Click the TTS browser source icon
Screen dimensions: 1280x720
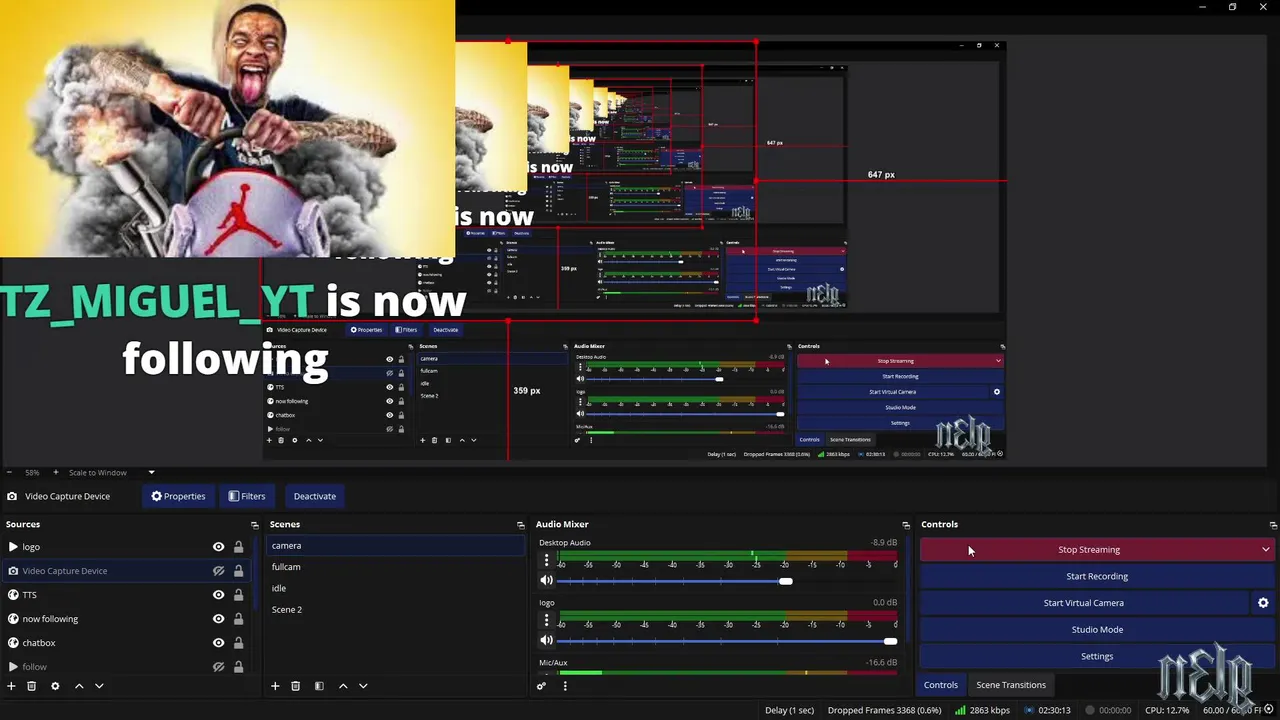point(13,595)
